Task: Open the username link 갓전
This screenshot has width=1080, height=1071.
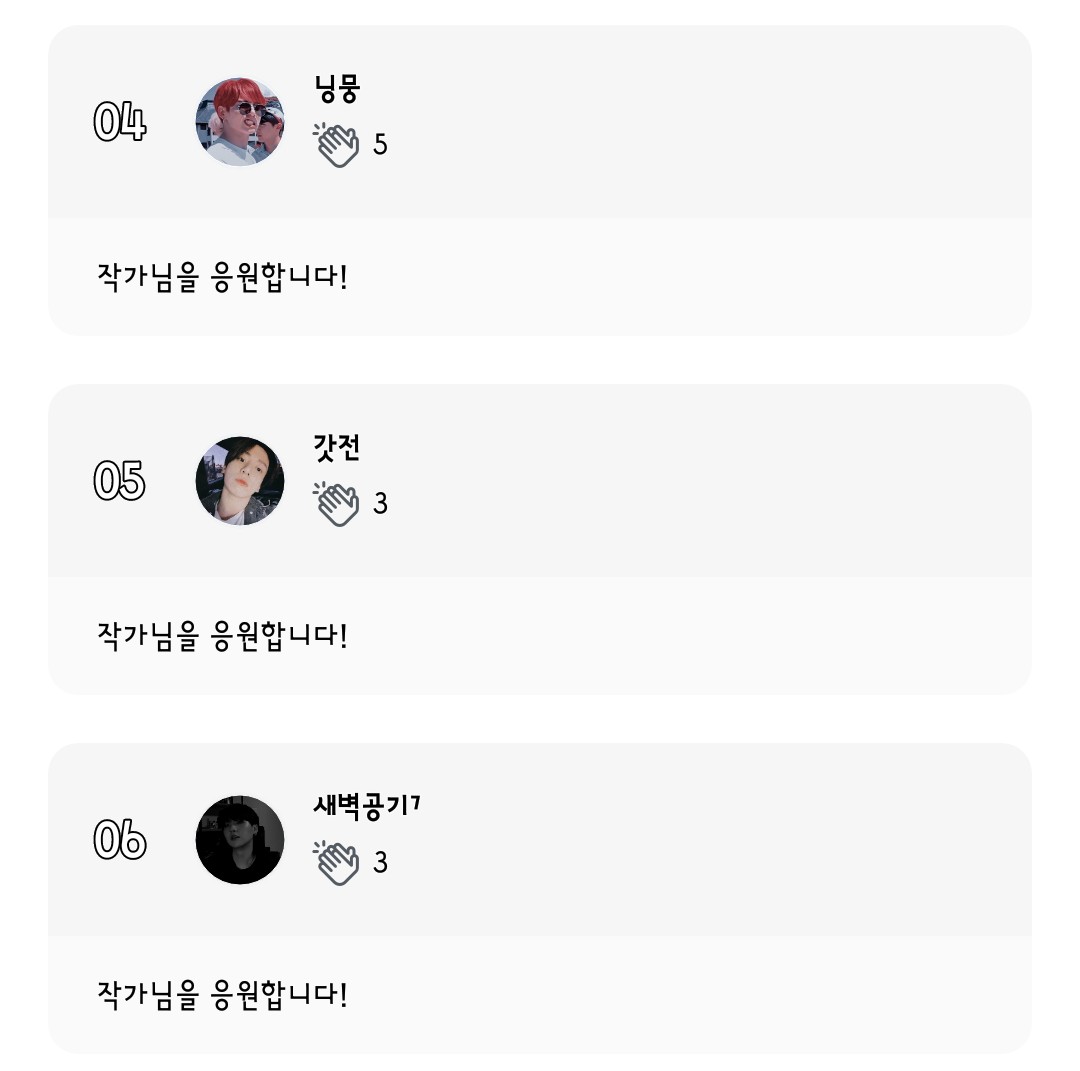Action: click(x=336, y=448)
